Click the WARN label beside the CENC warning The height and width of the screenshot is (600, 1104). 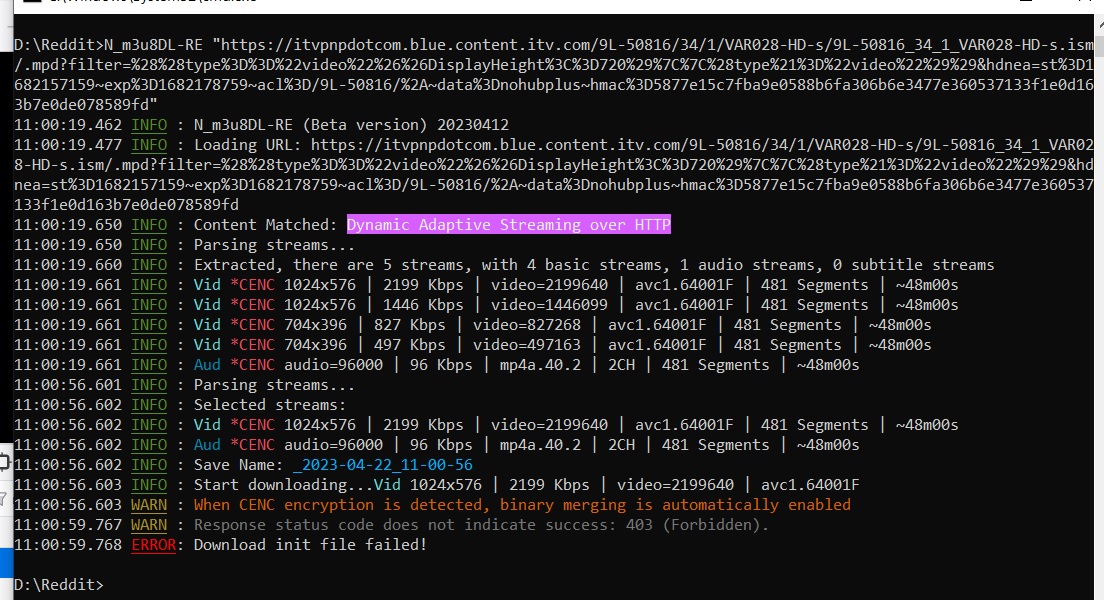(x=149, y=505)
